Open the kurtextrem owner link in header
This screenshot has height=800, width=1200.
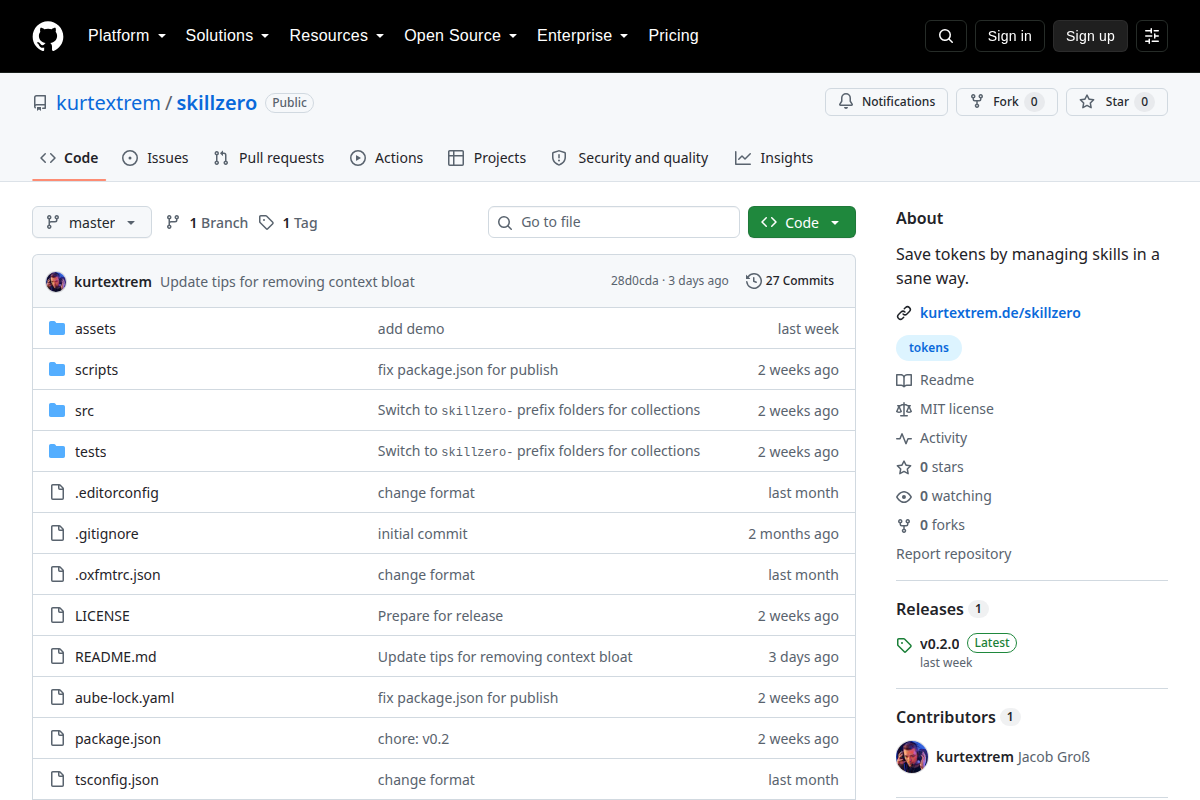[108, 103]
